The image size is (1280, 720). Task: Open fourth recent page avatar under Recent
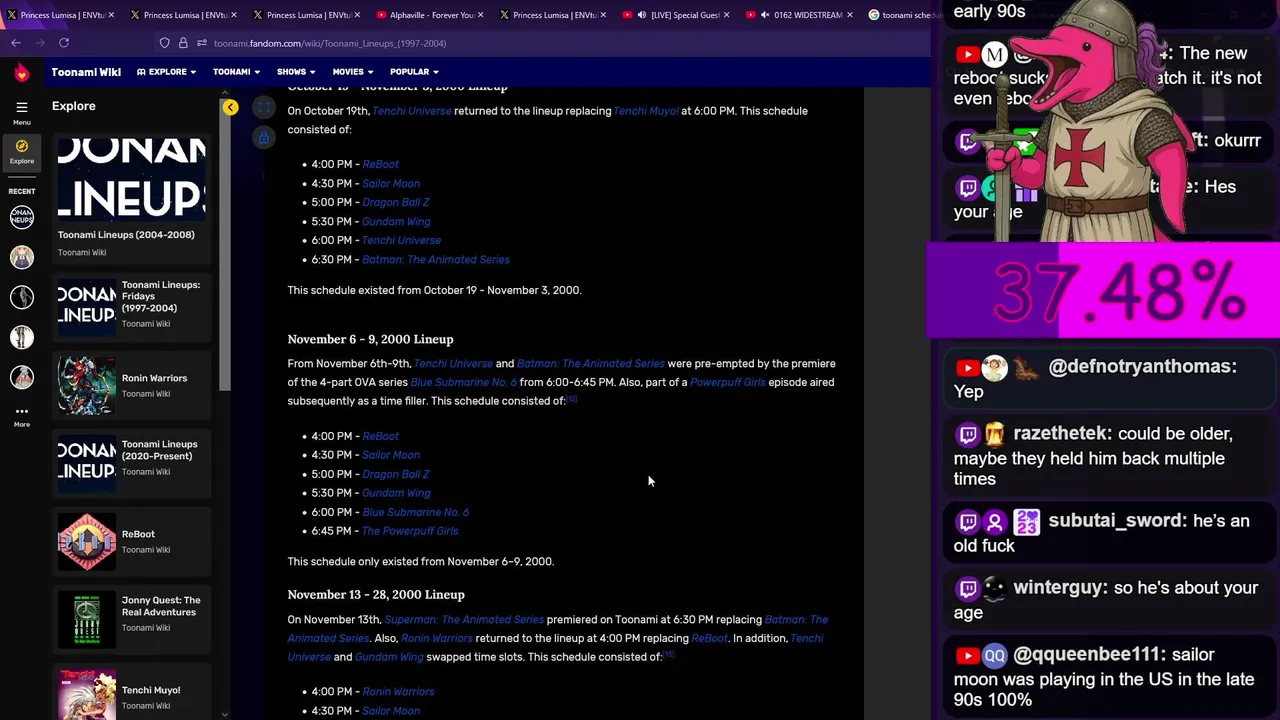pyautogui.click(x=22, y=337)
